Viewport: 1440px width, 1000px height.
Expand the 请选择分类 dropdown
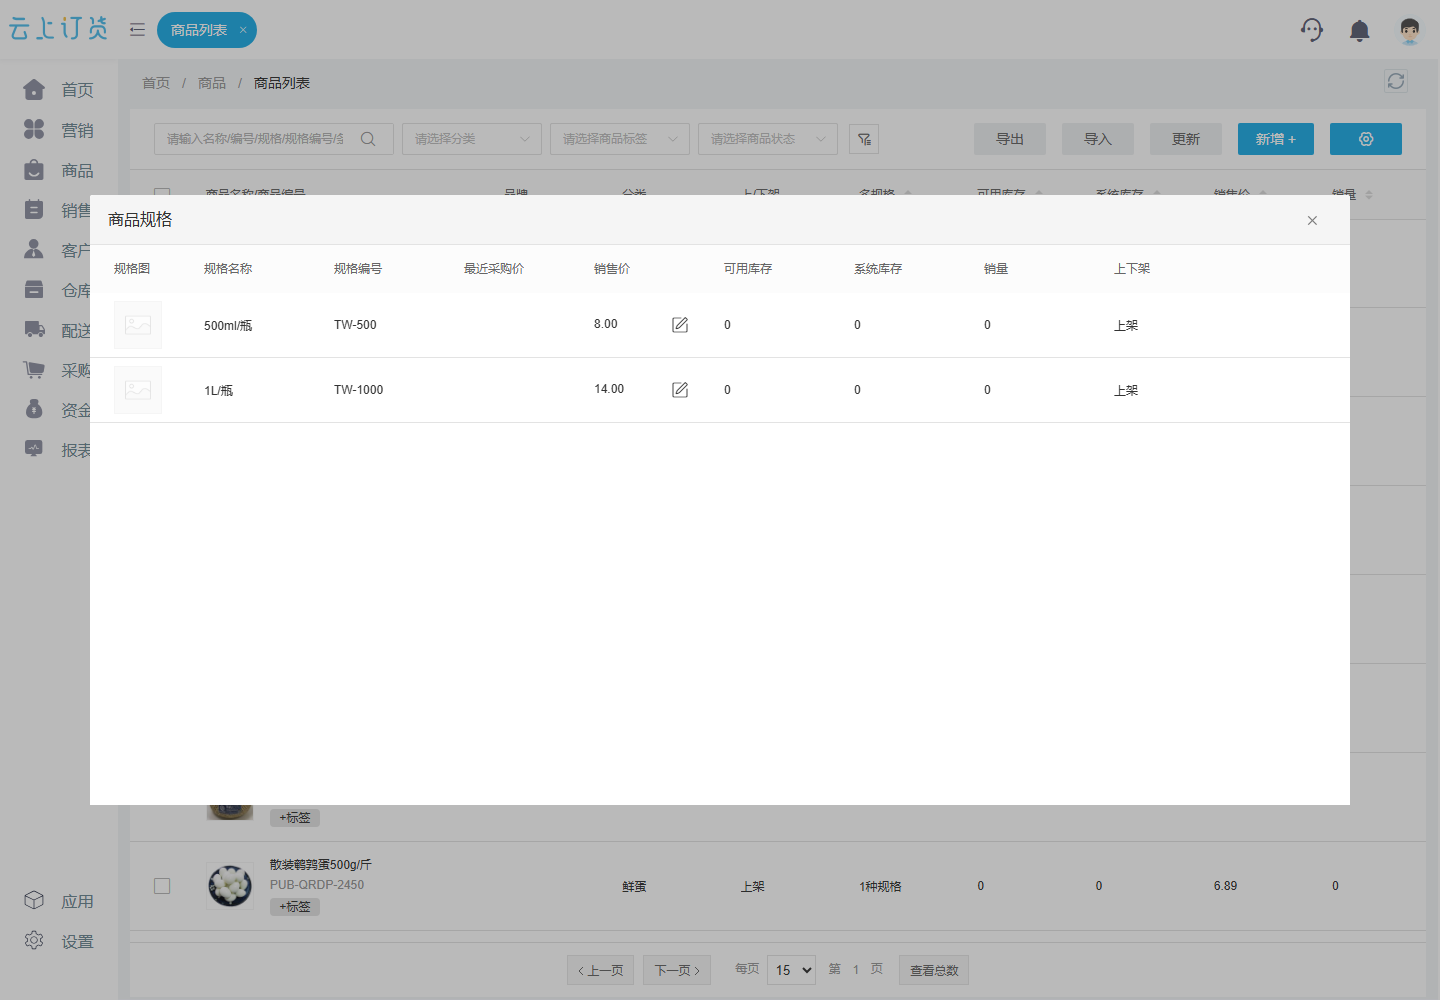tap(472, 139)
